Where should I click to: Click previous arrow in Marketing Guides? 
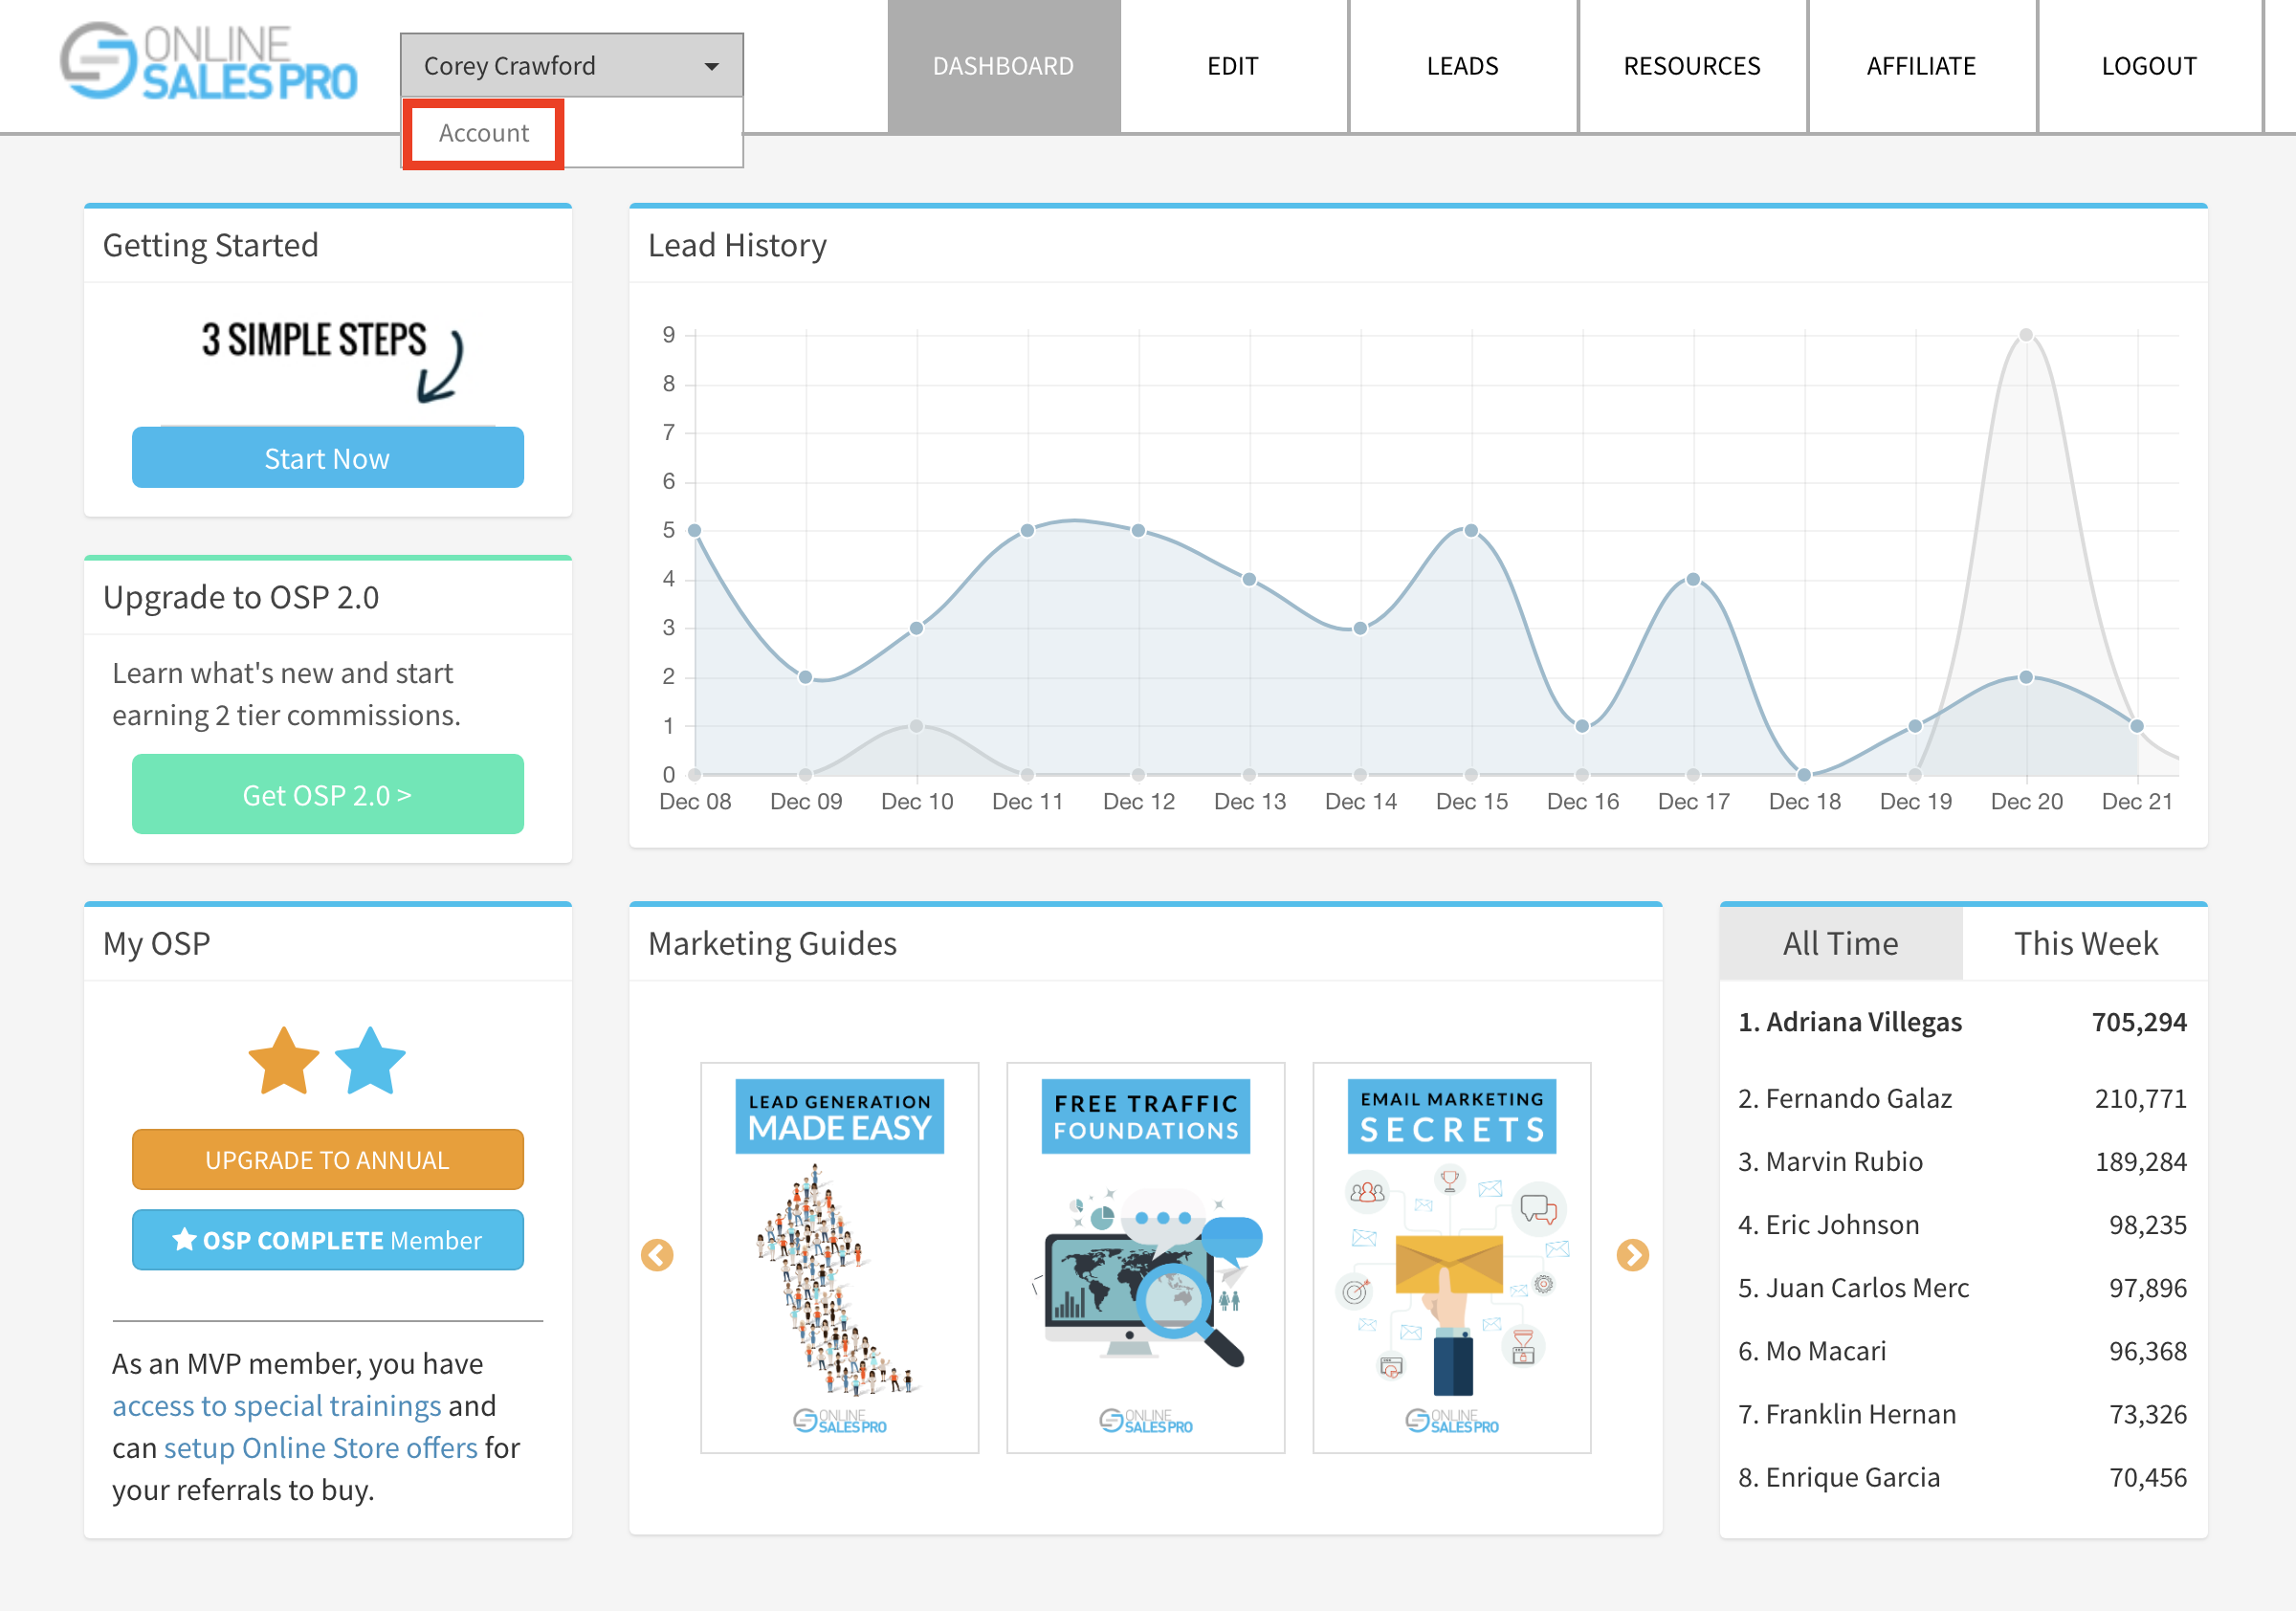pos(657,1255)
